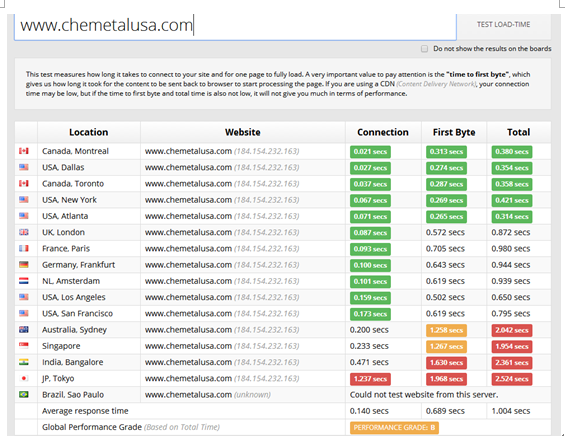Click the 0.502 secs Los Angeles first byte

[445, 297]
